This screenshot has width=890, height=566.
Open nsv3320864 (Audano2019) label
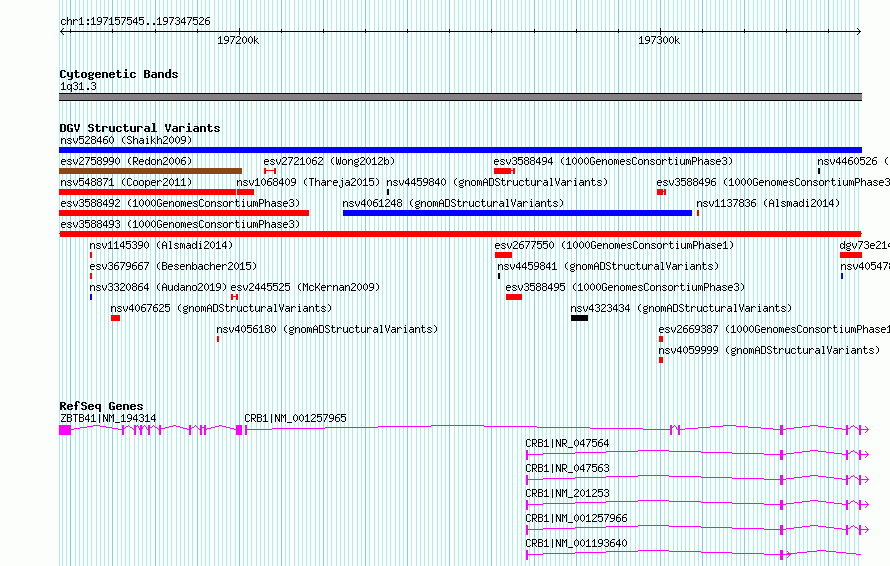point(158,287)
